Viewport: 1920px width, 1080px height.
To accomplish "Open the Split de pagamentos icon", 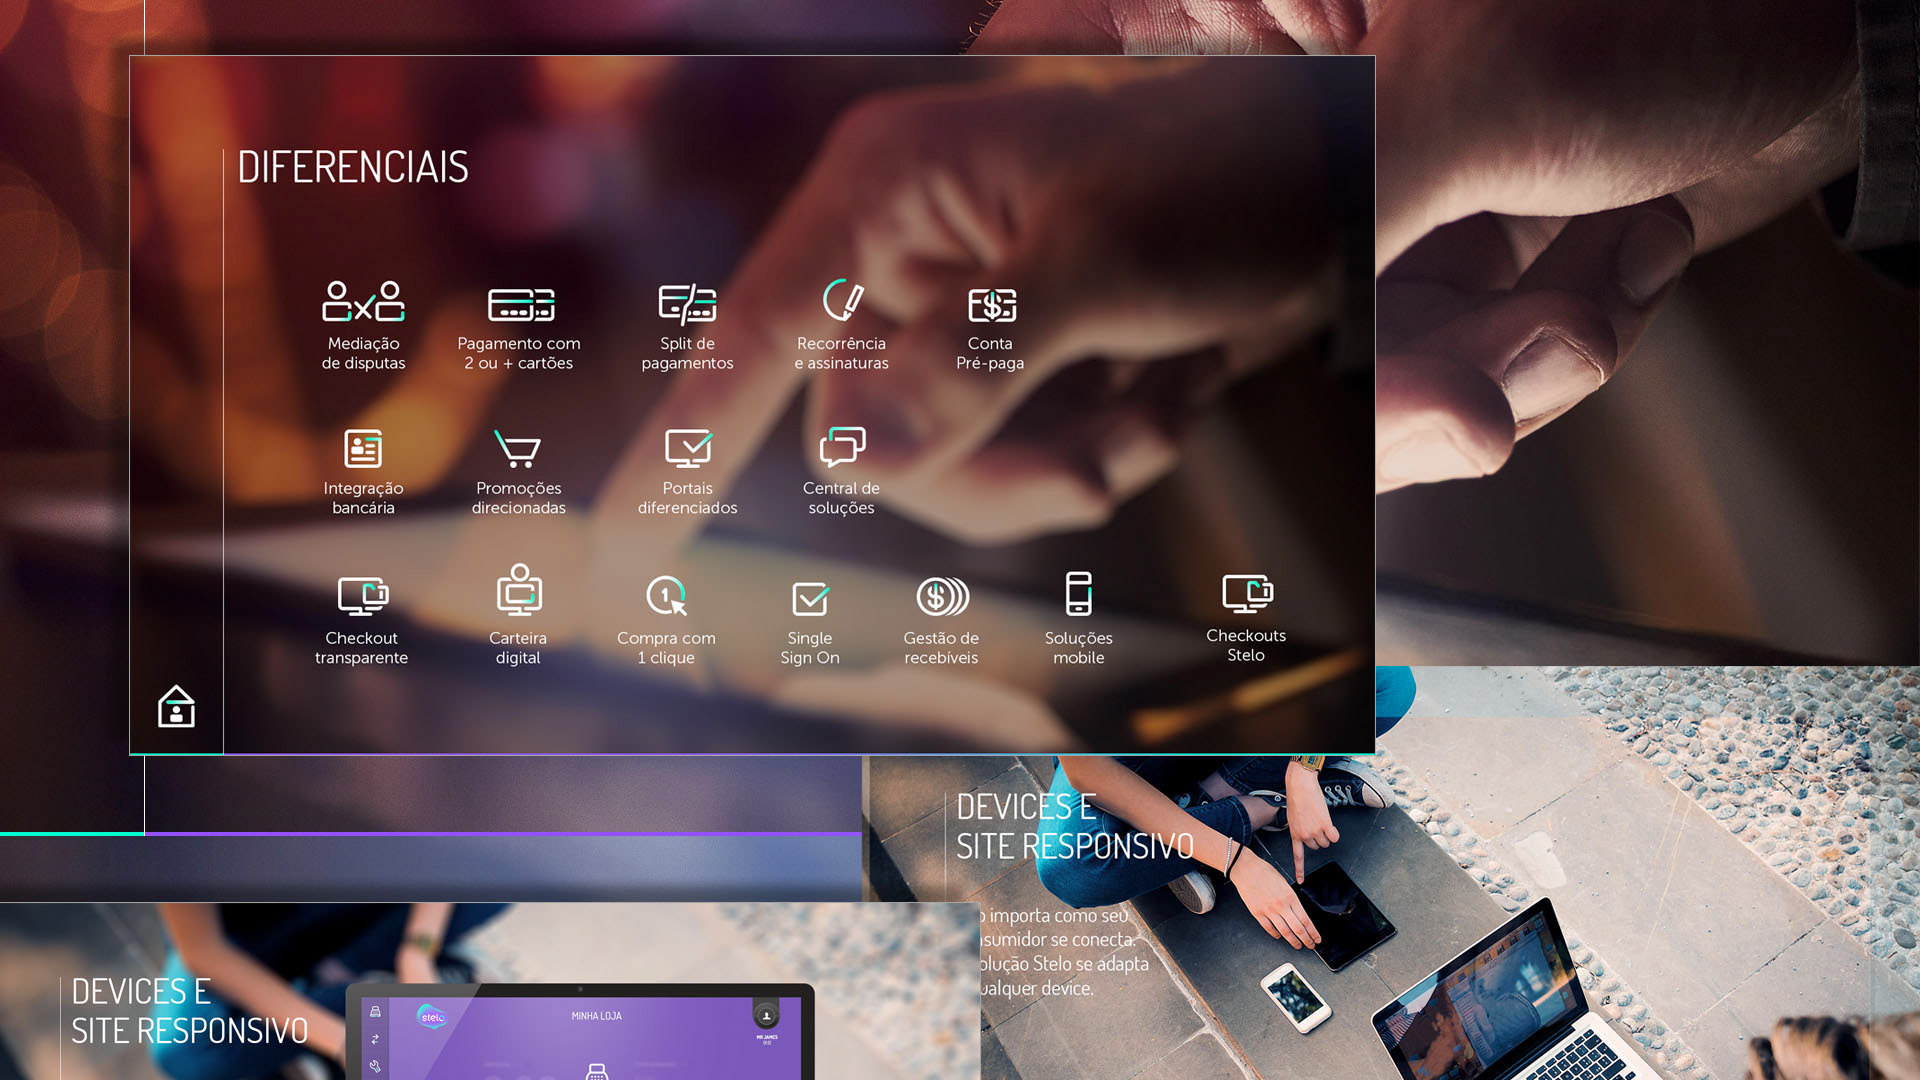I will point(687,304).
